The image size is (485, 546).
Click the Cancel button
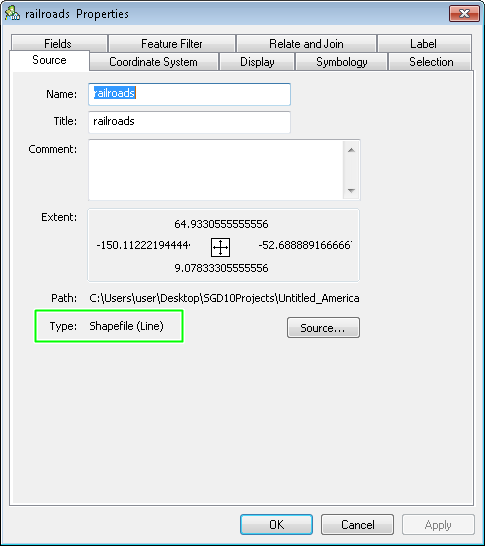[x=357, y=524]
